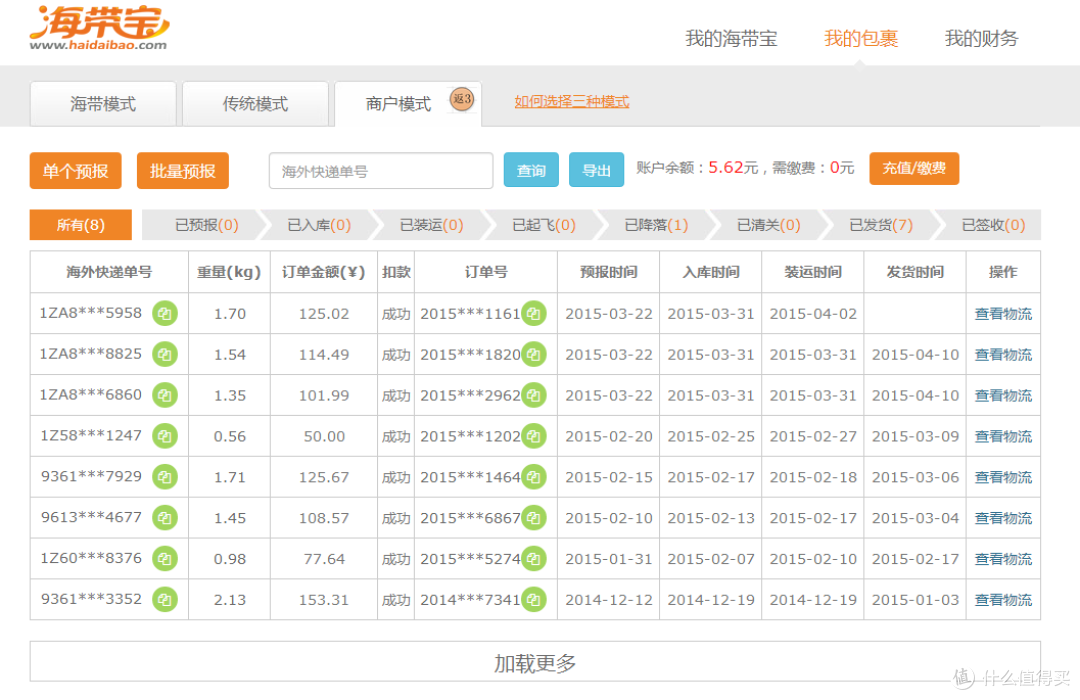Select the 已发货(7) status filter
Screen dimensions: 1080x700
point(880,225)
